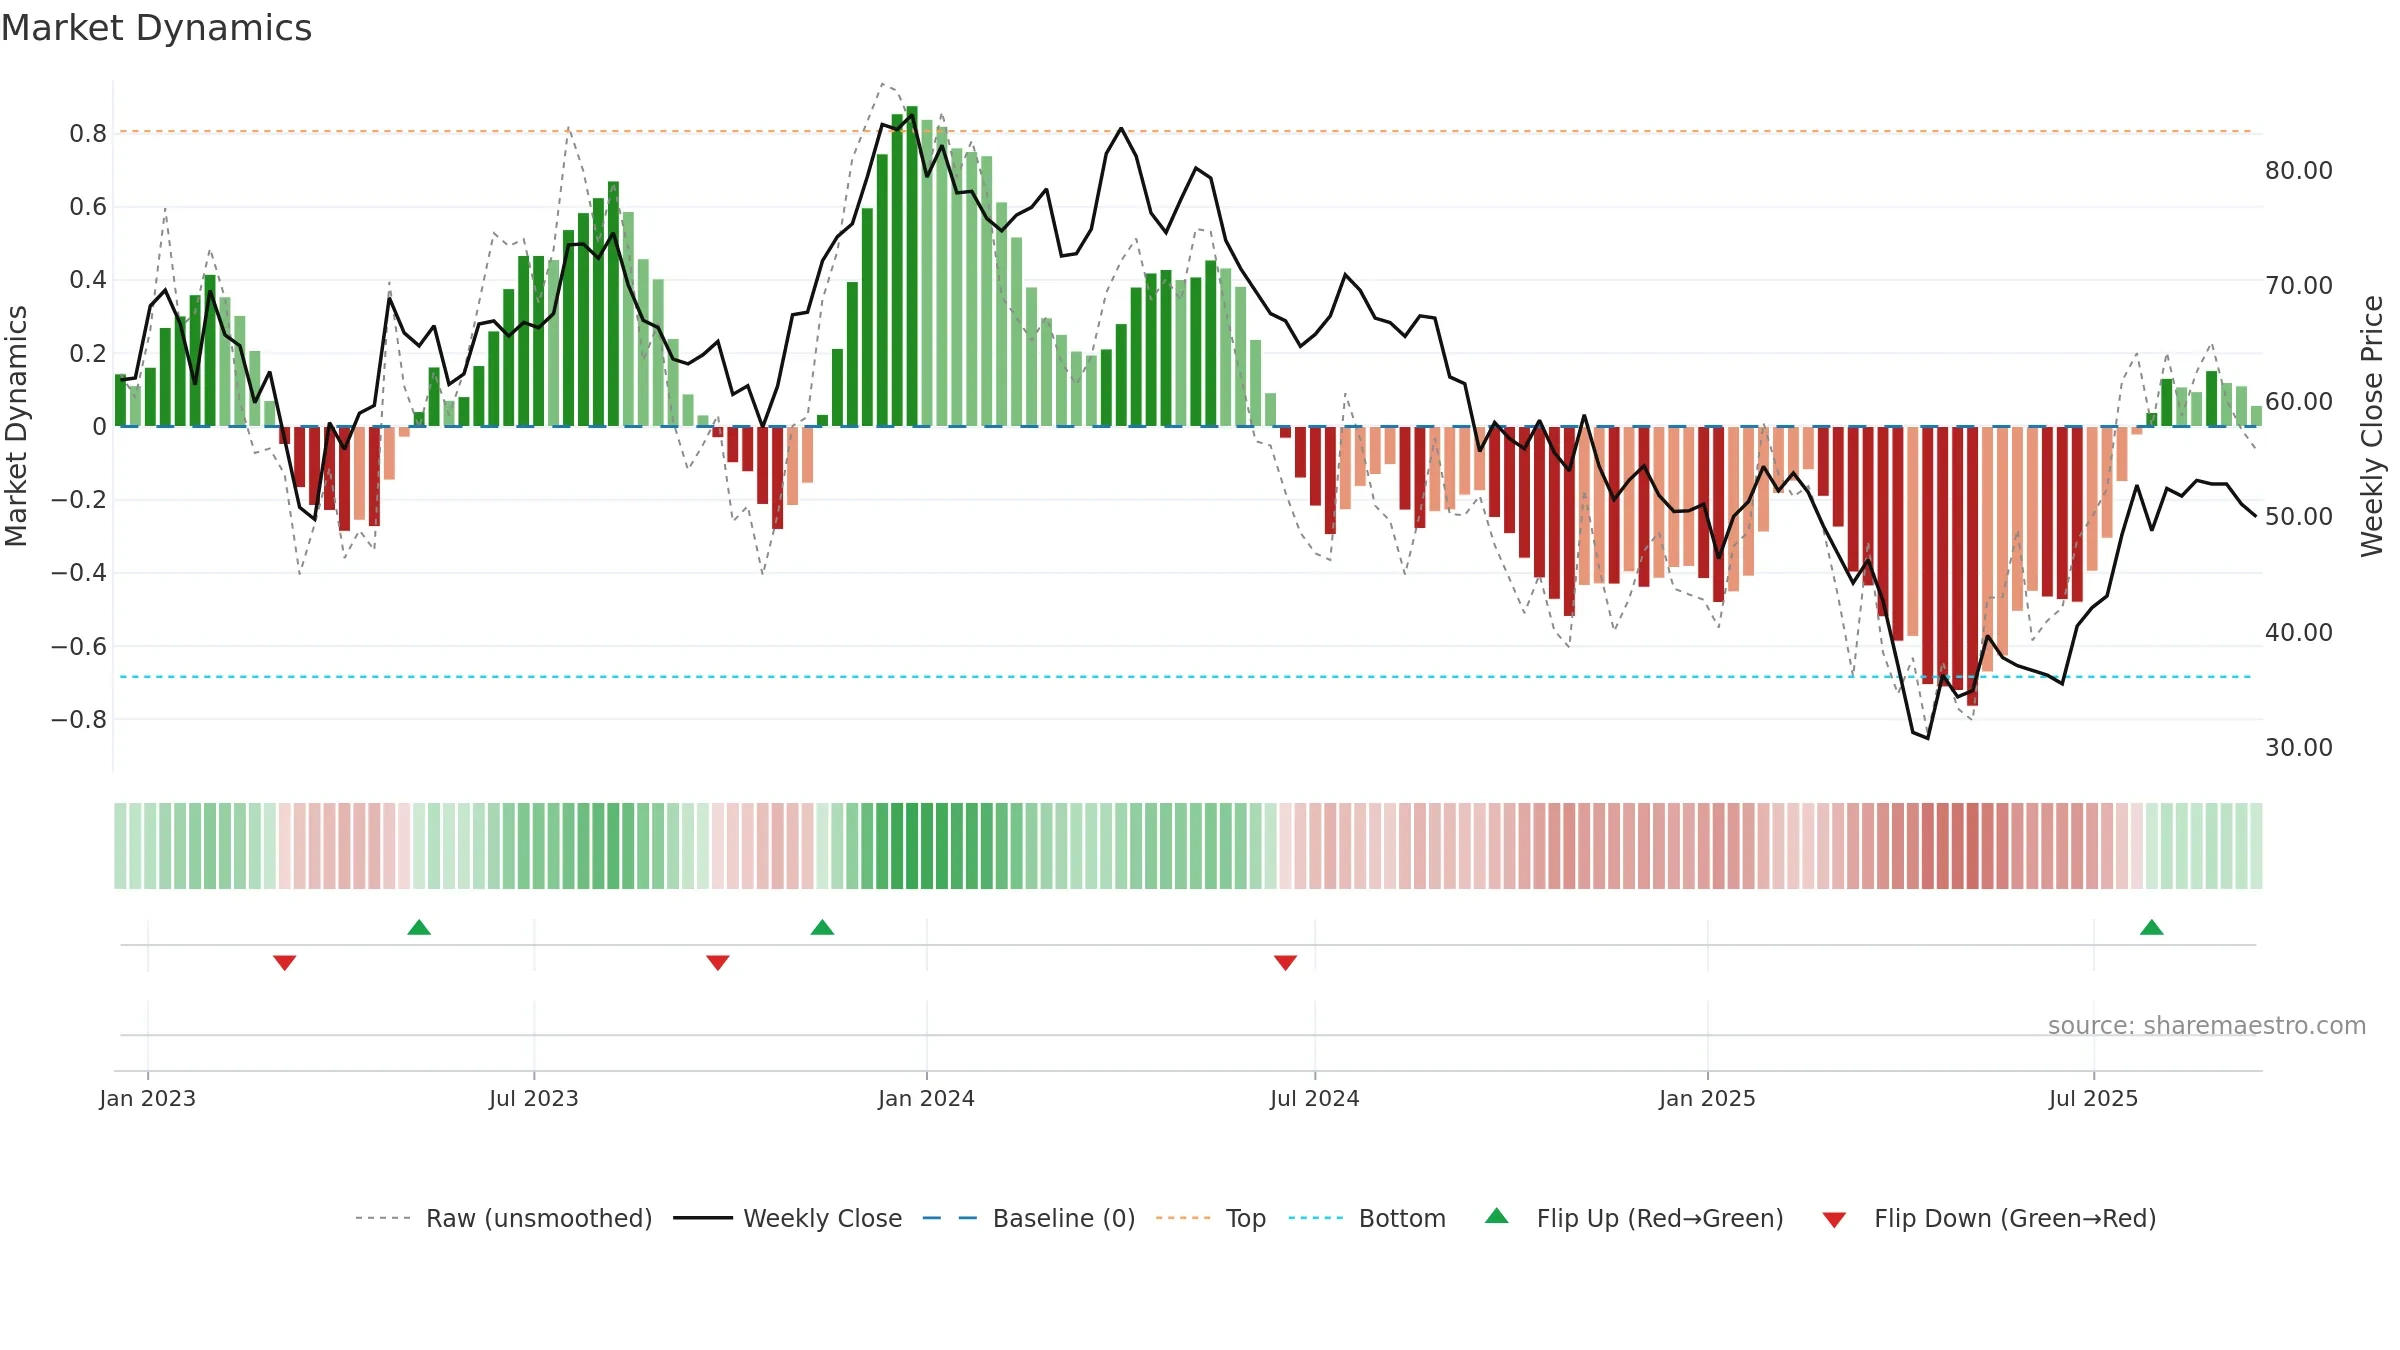Toggle the Bottom legend entry
This screenshot has width=2400, height=1350.
point(1366,1218)
